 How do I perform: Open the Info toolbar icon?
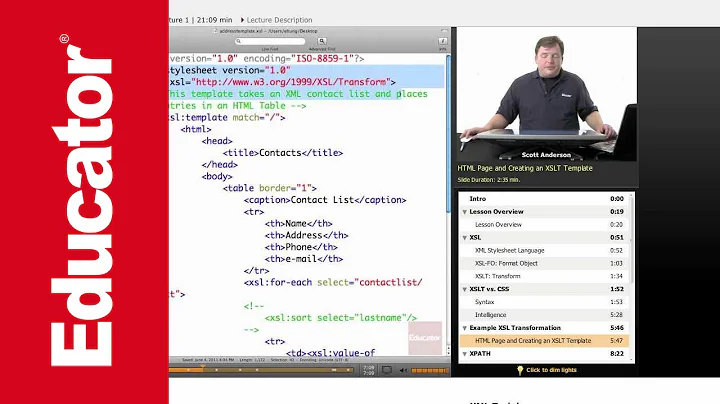point(443,41)
